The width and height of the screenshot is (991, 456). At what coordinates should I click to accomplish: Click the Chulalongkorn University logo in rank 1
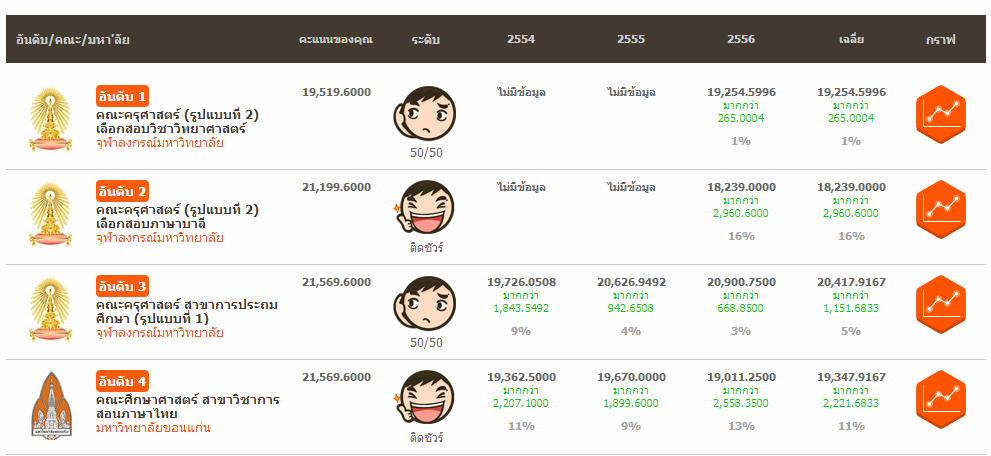click(50, 120)
